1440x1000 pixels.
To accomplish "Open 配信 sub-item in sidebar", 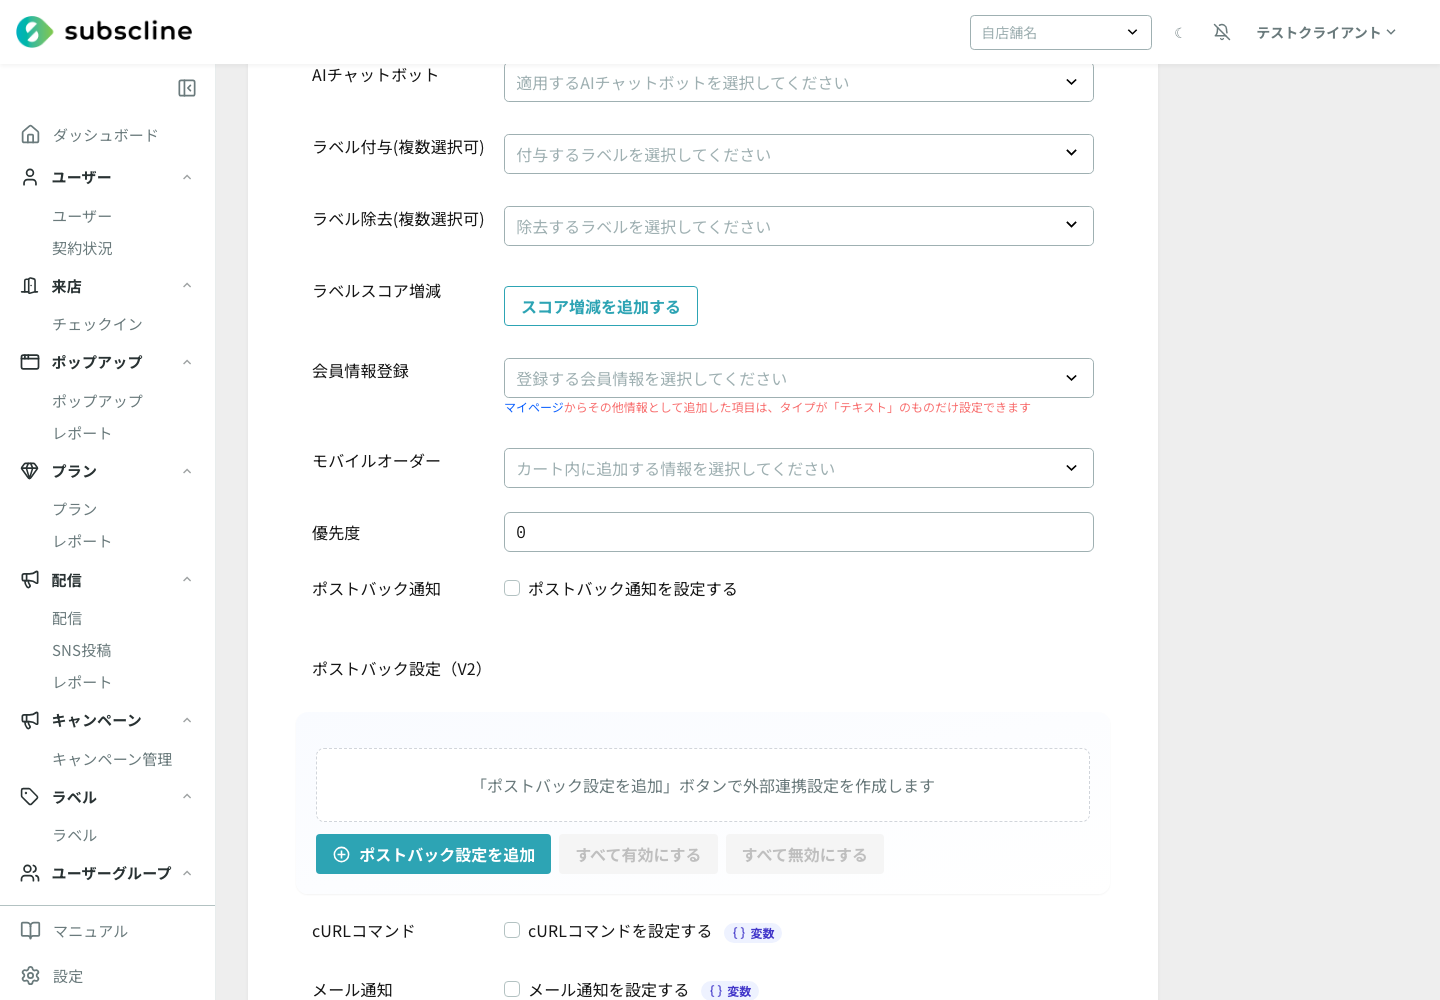I will (67, 618).
